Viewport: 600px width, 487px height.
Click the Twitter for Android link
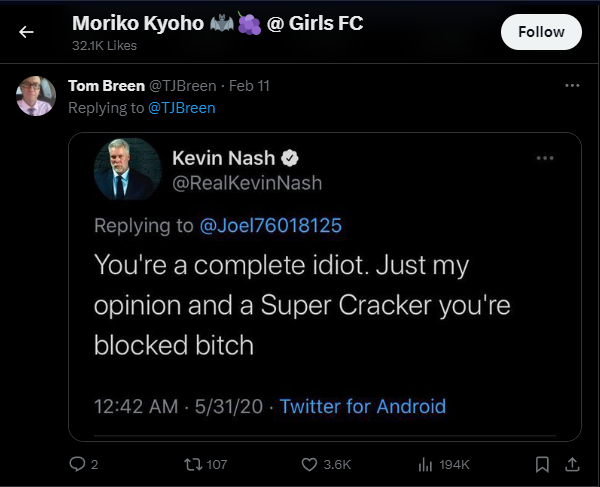click(x=362, y=406)
